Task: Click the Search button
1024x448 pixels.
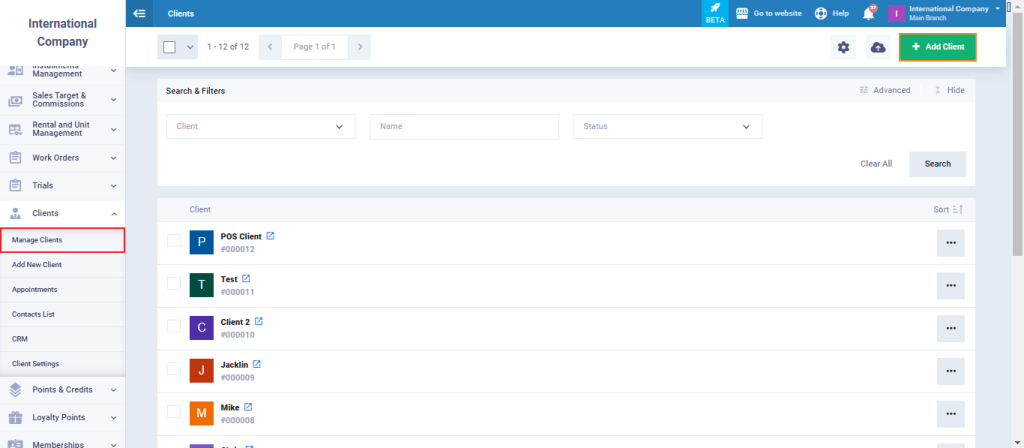Action: (937, 164)
